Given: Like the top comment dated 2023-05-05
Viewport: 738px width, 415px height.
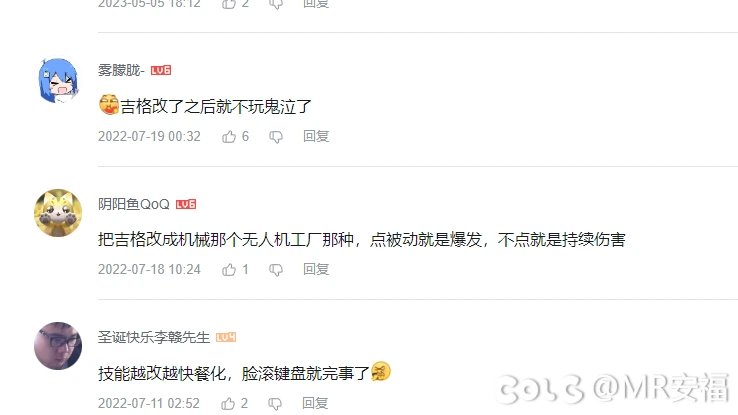Looking at the screenshot, I should (229, 4).
